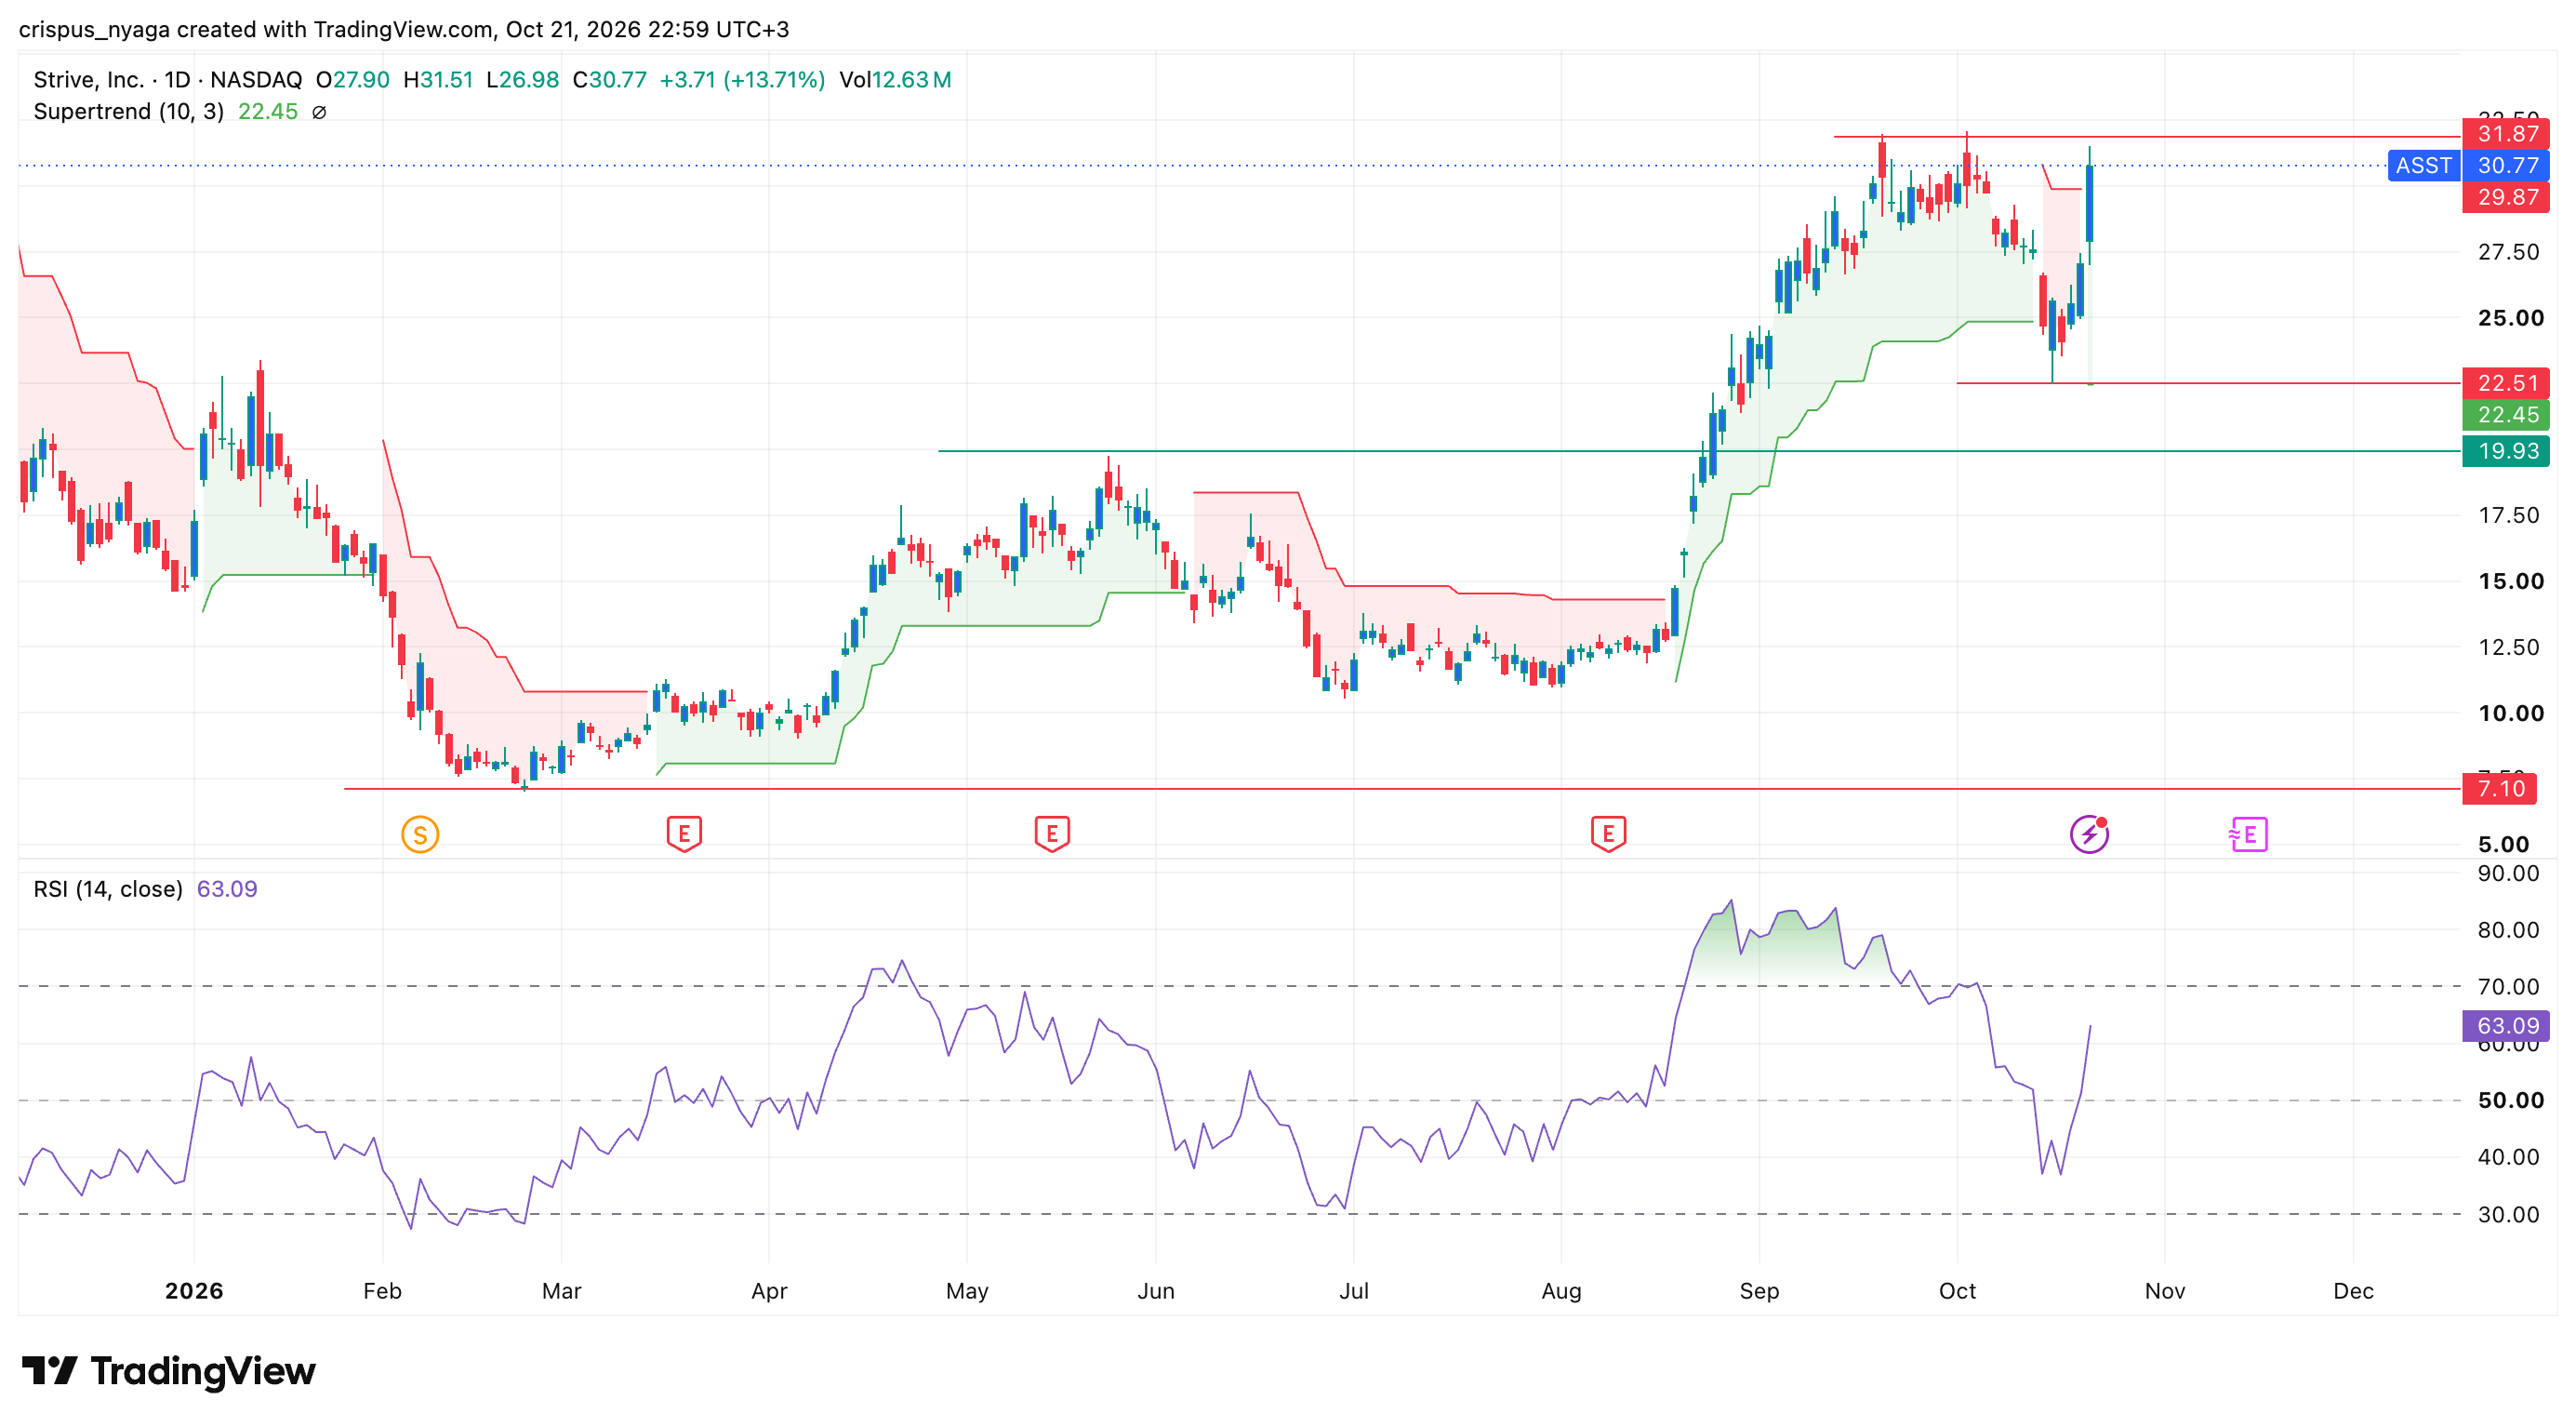This screenshot has width=2576, height=1427.
Task: Click the 25.00 price axis label
Action: (2510, 318)
